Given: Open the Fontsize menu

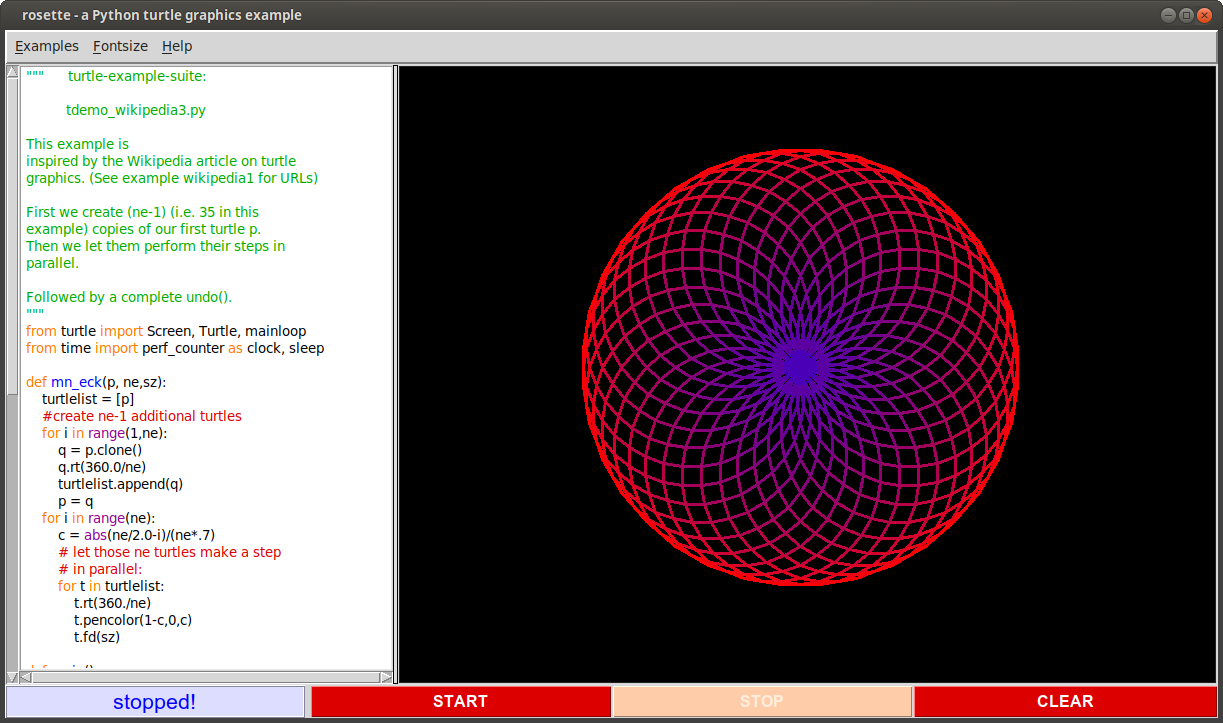Looking at the screenshot, I should (x=120, y=46).
